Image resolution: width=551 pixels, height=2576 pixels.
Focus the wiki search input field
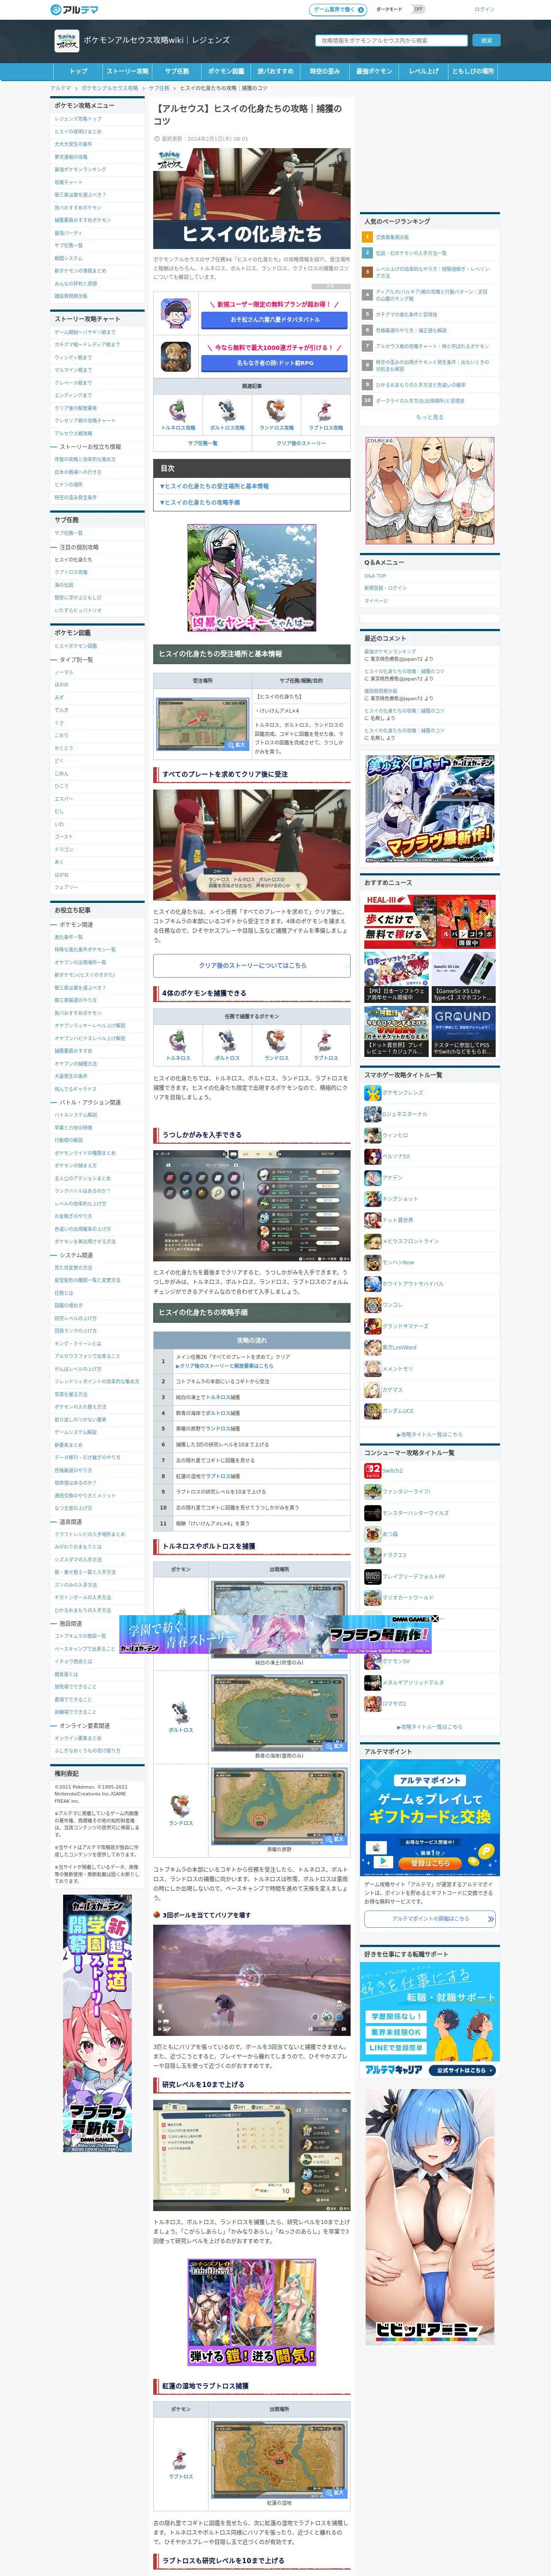[x=391, y=41]
